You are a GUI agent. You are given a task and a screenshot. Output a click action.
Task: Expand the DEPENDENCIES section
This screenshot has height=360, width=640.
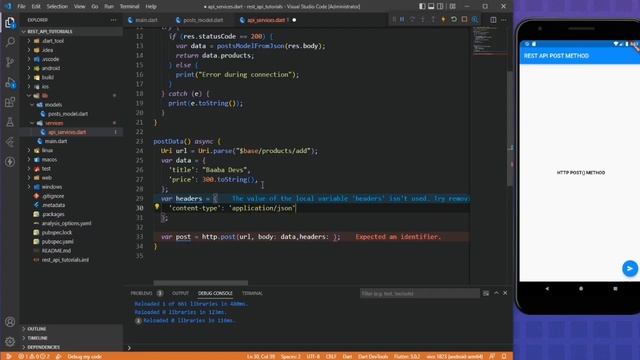click(x=71, y=347)
